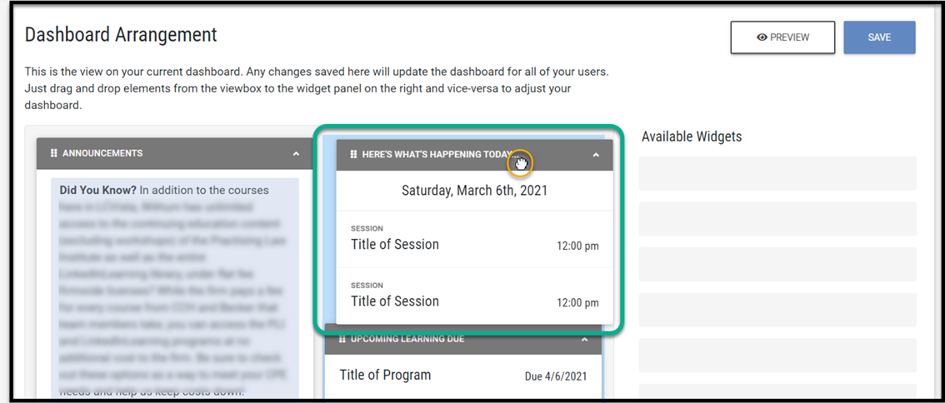Click the Upcoming Learning Due header title
Image resolution: width=945 pixels, height=403 pixels.
(407, 339)
